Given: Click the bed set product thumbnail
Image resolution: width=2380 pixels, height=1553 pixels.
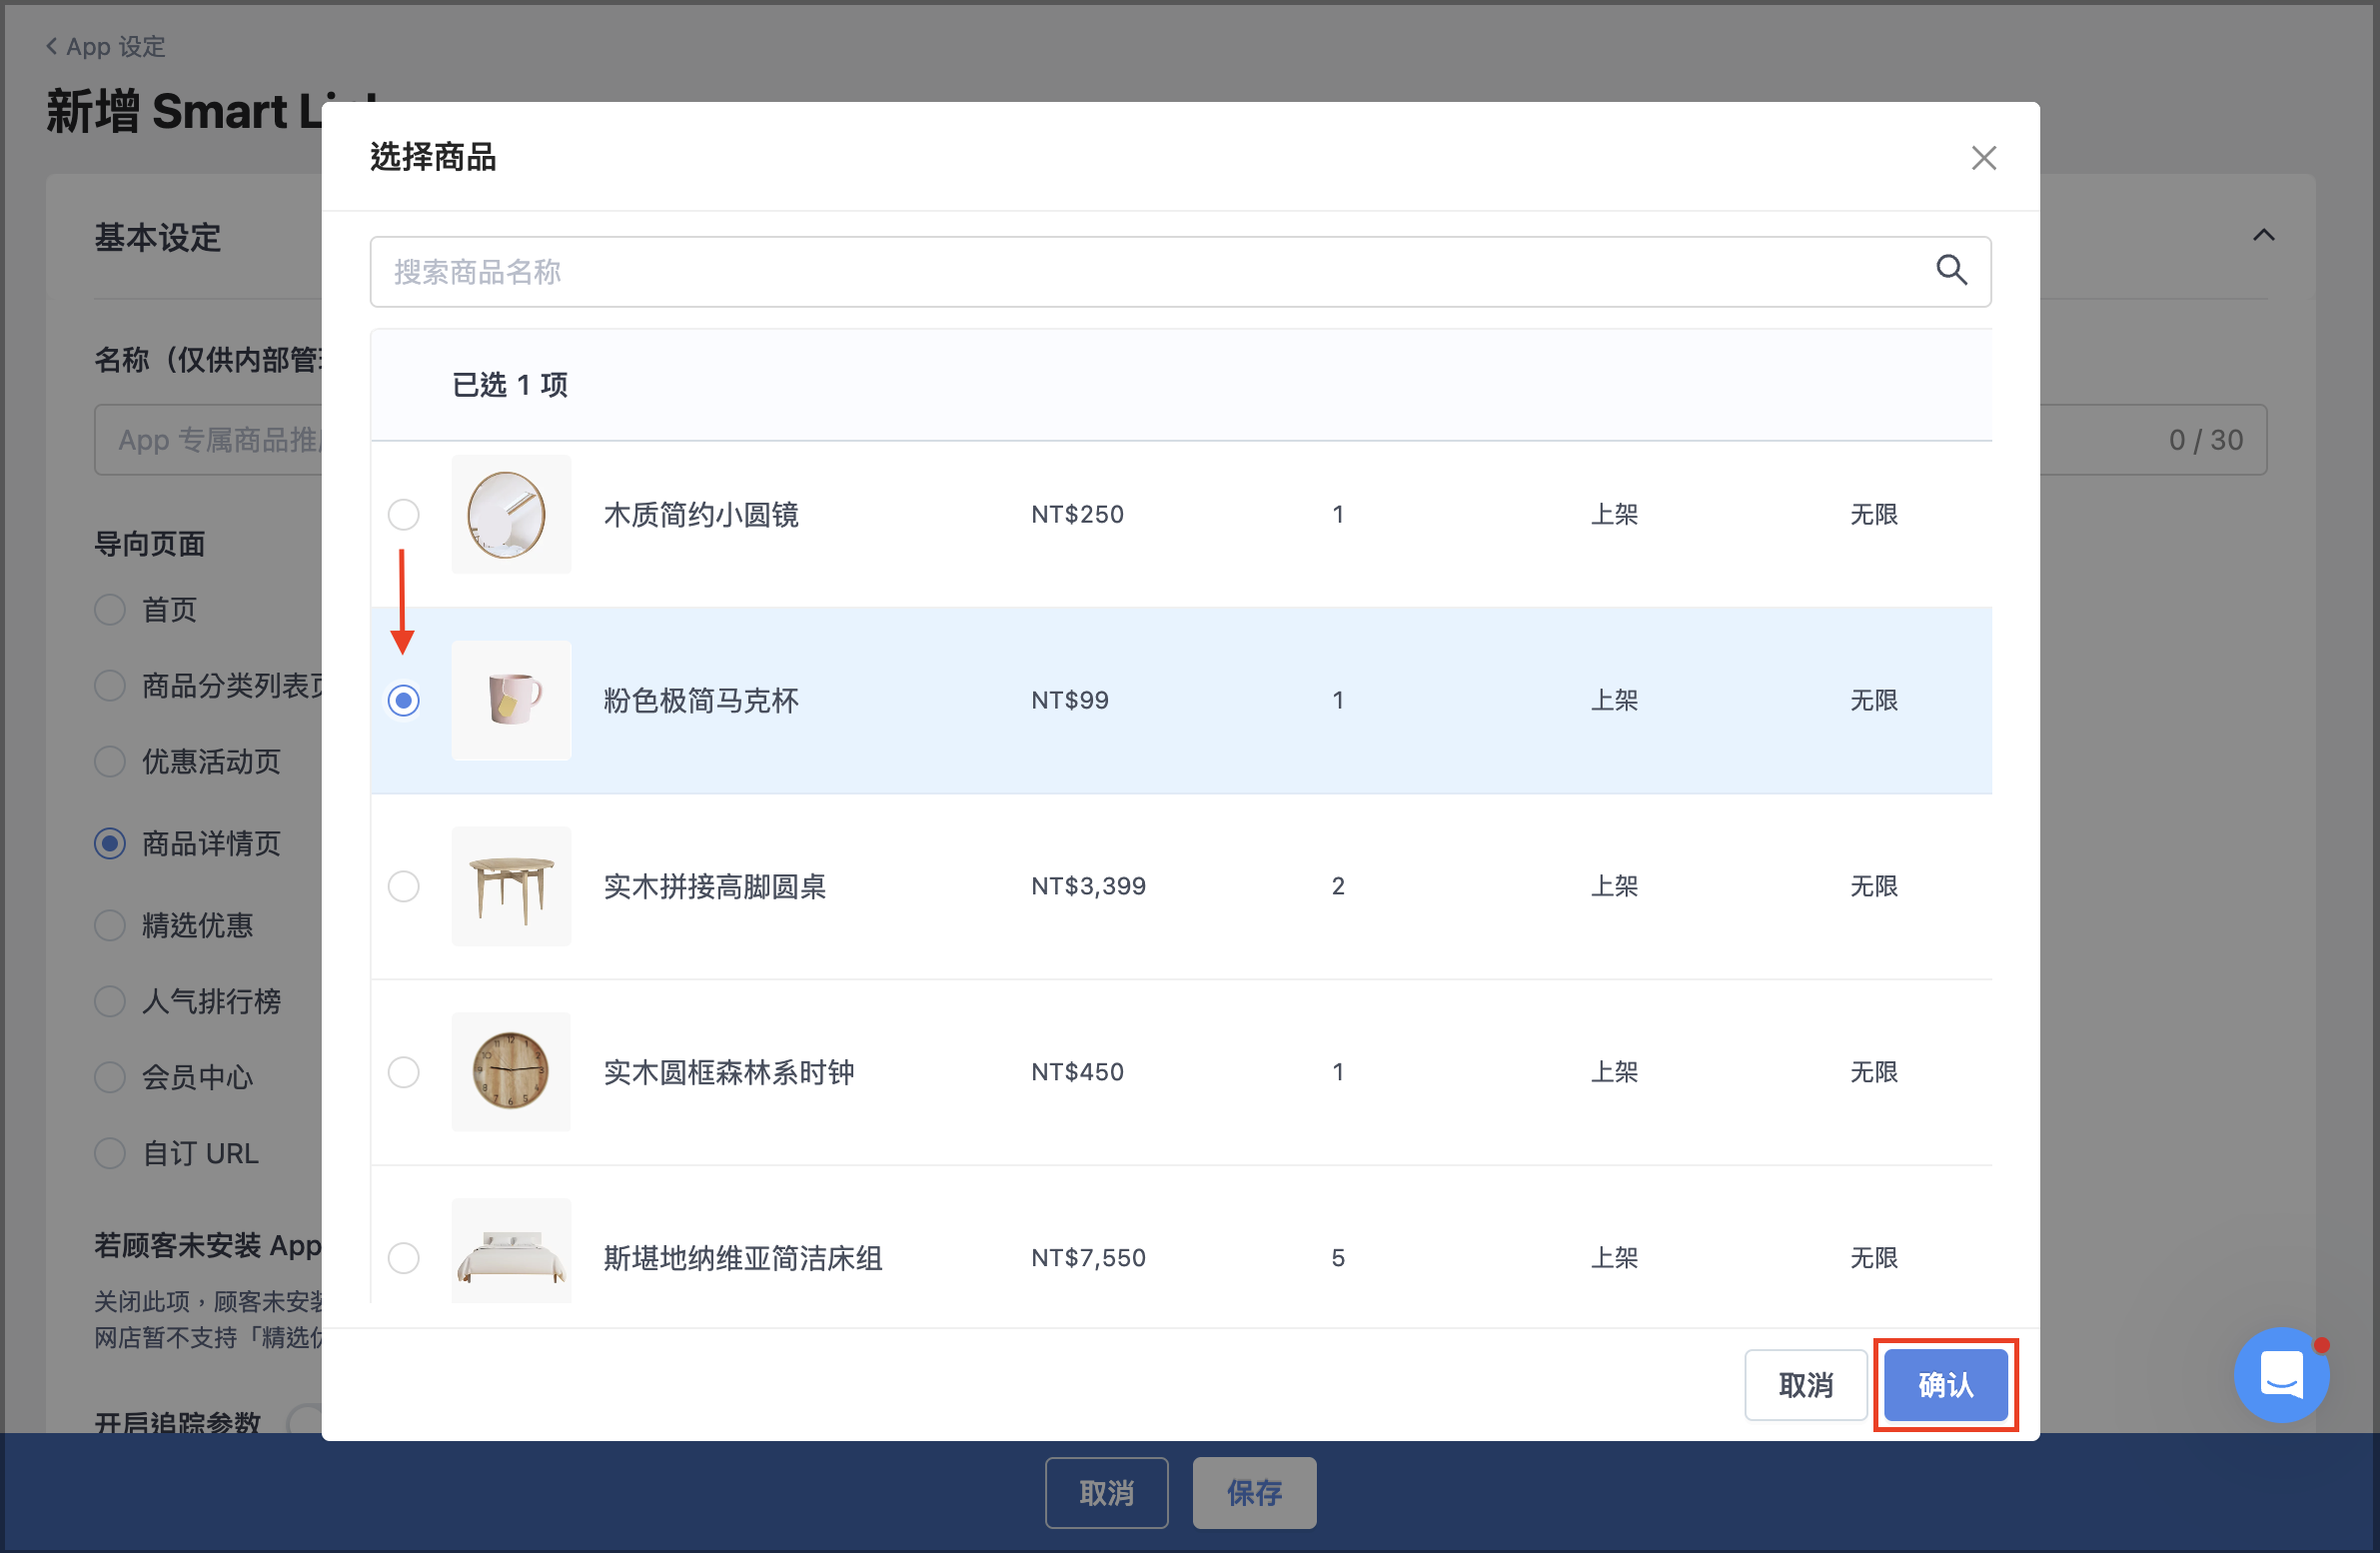Looking at the screenshot, I should [511, 1251].
